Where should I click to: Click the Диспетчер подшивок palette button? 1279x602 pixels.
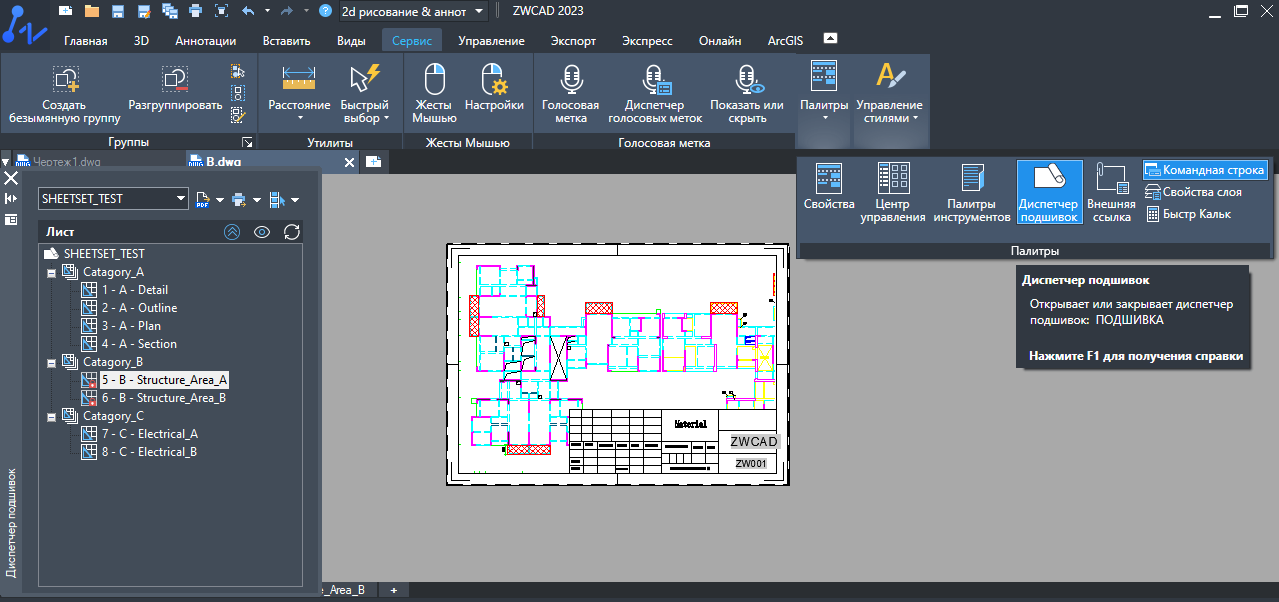tap(1049, 192)
